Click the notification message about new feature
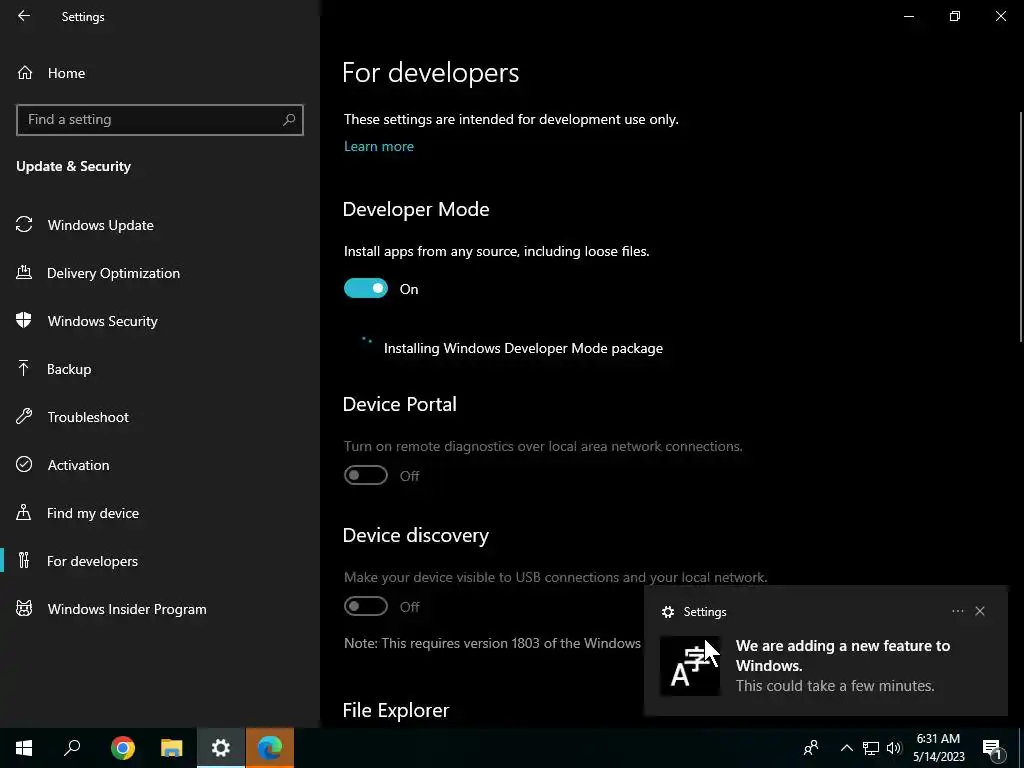 [842, 665]
